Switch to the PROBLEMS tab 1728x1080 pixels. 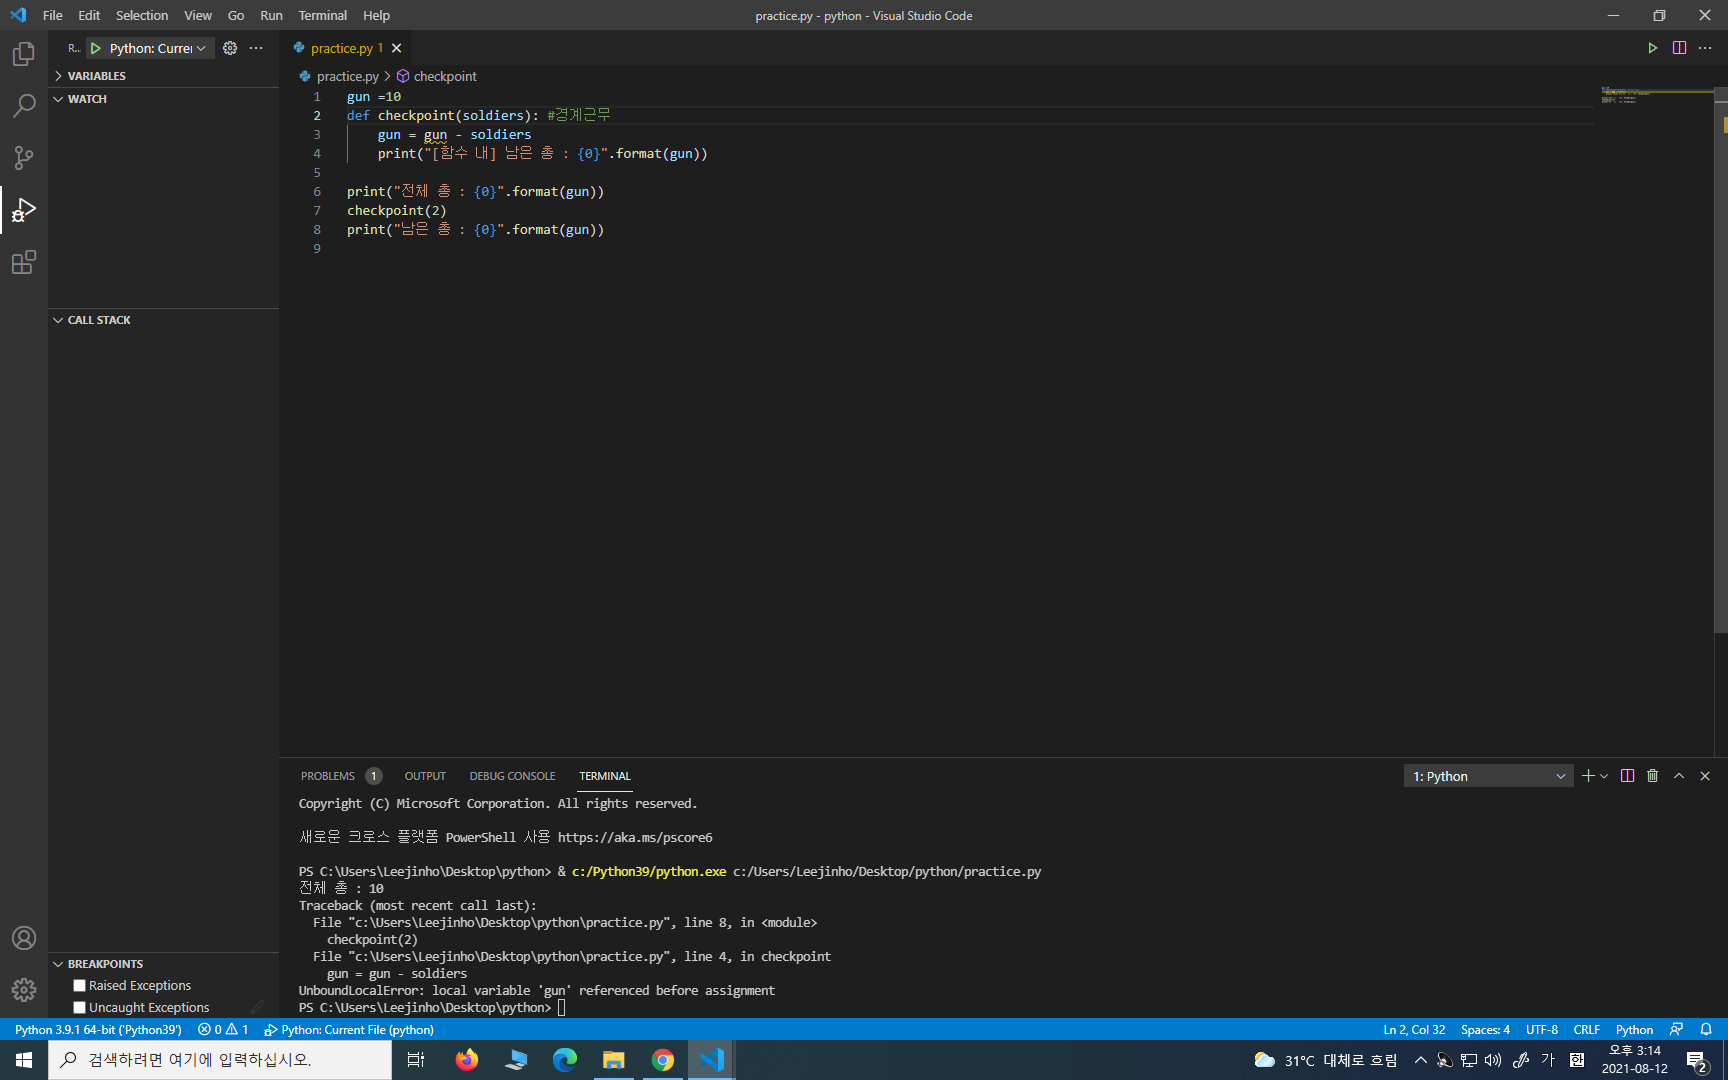(x=328, y=776)
